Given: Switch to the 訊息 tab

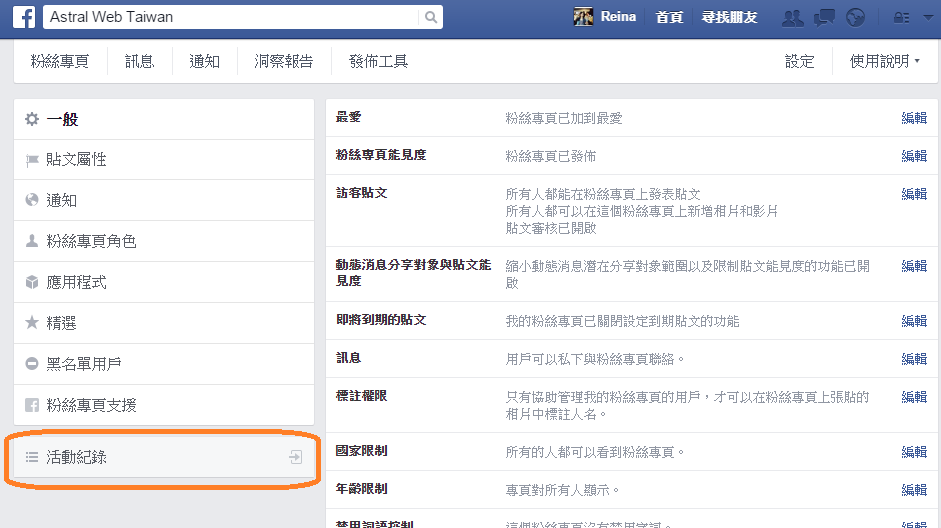Looking at the screenshot, I should (x=139, y=61).
